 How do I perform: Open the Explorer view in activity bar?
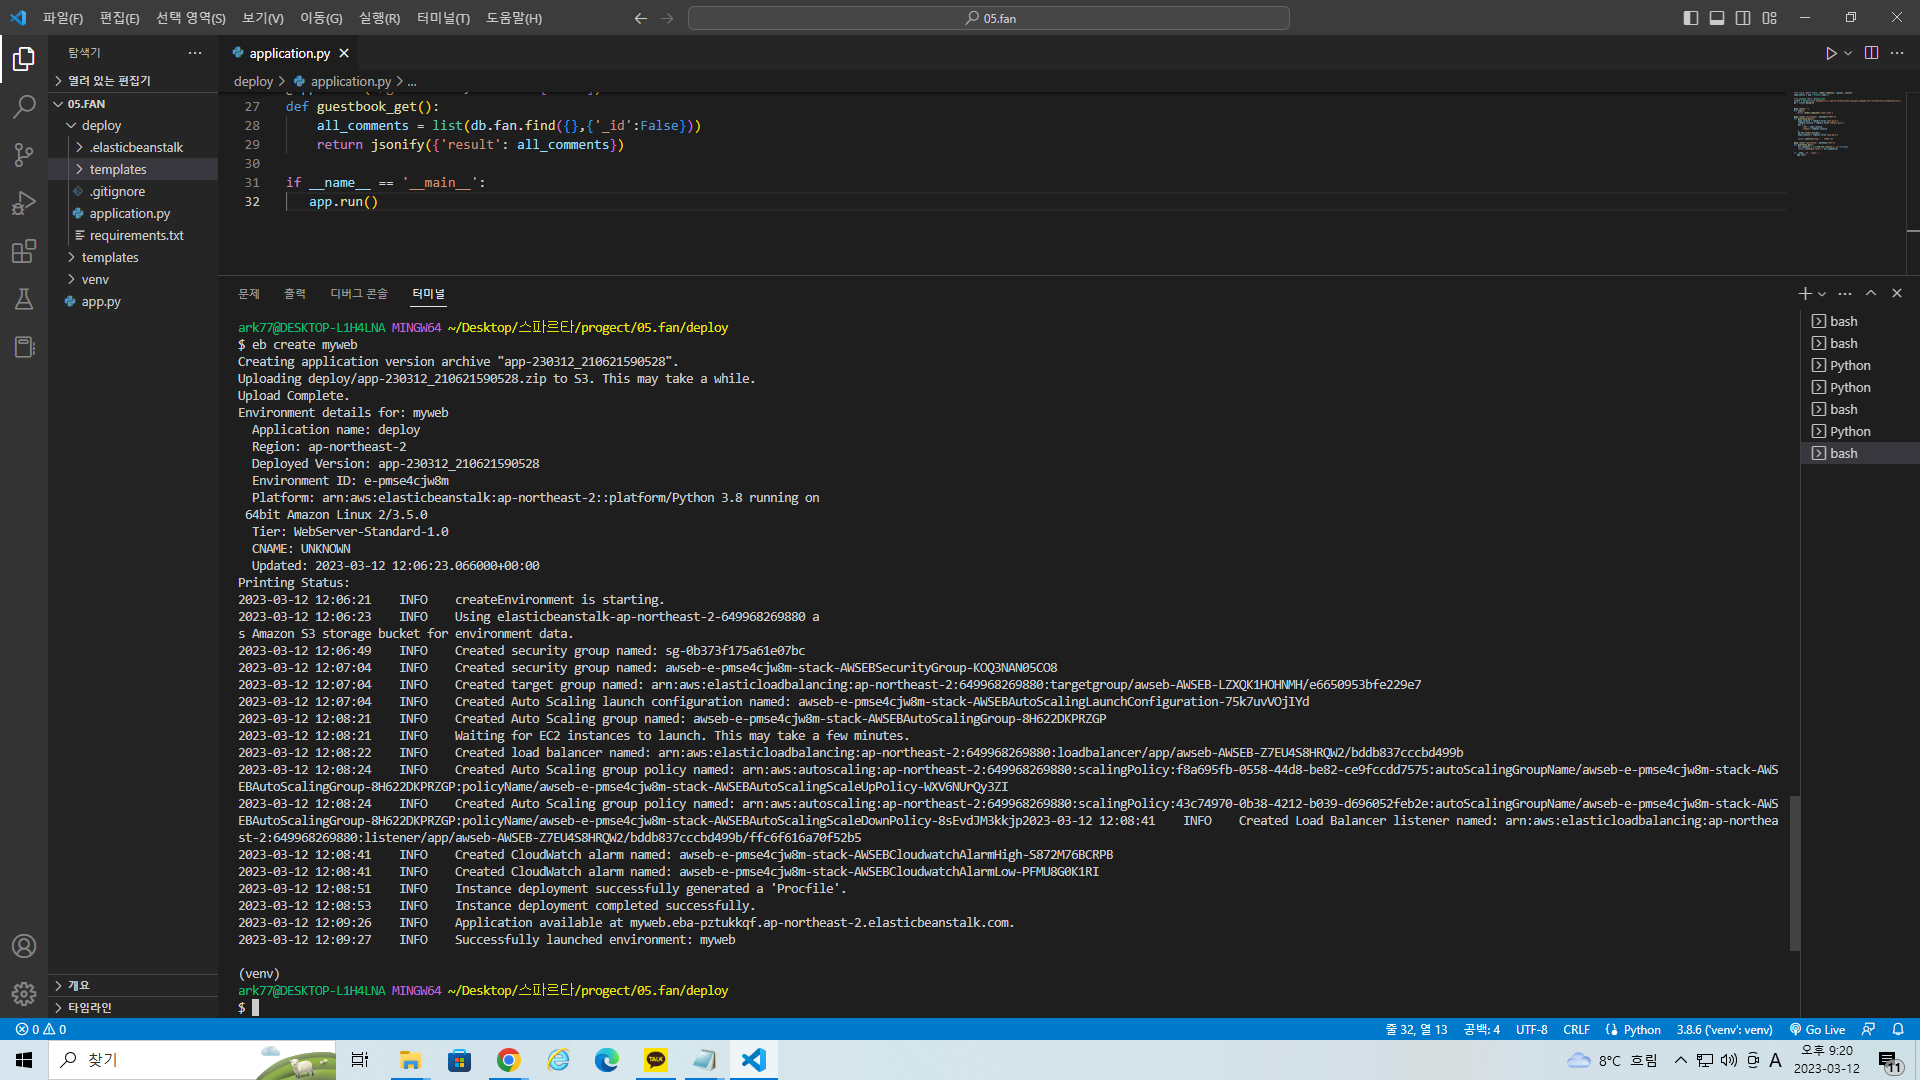[x=24, y=60]
